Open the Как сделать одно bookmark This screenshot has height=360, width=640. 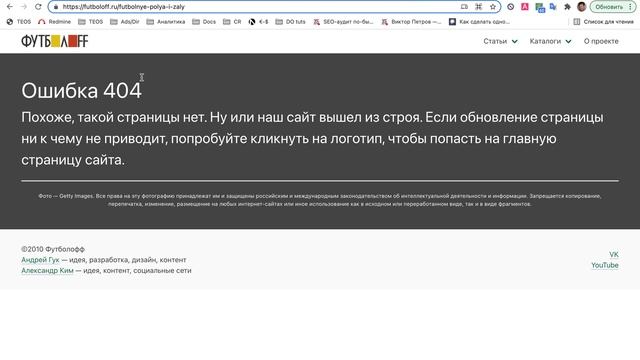[480, 22]
